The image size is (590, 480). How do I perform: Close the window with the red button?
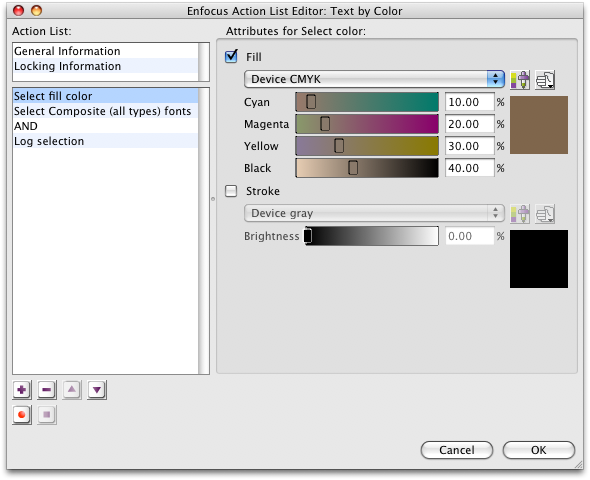18,11
